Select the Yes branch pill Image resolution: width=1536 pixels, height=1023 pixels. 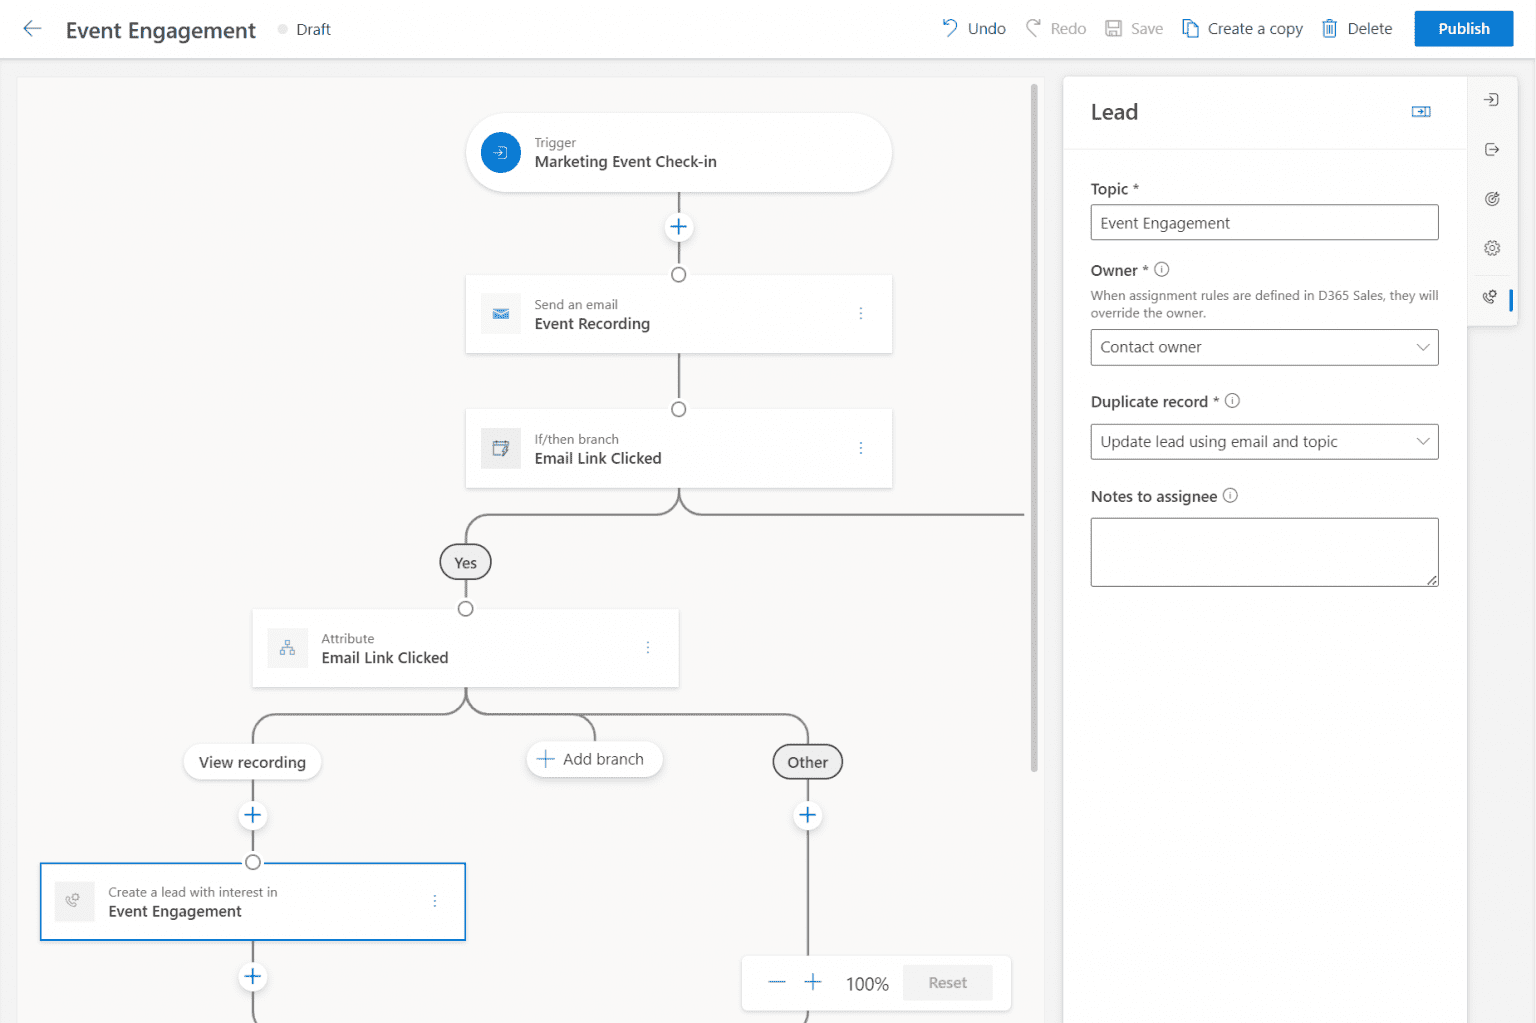point(464,561)
